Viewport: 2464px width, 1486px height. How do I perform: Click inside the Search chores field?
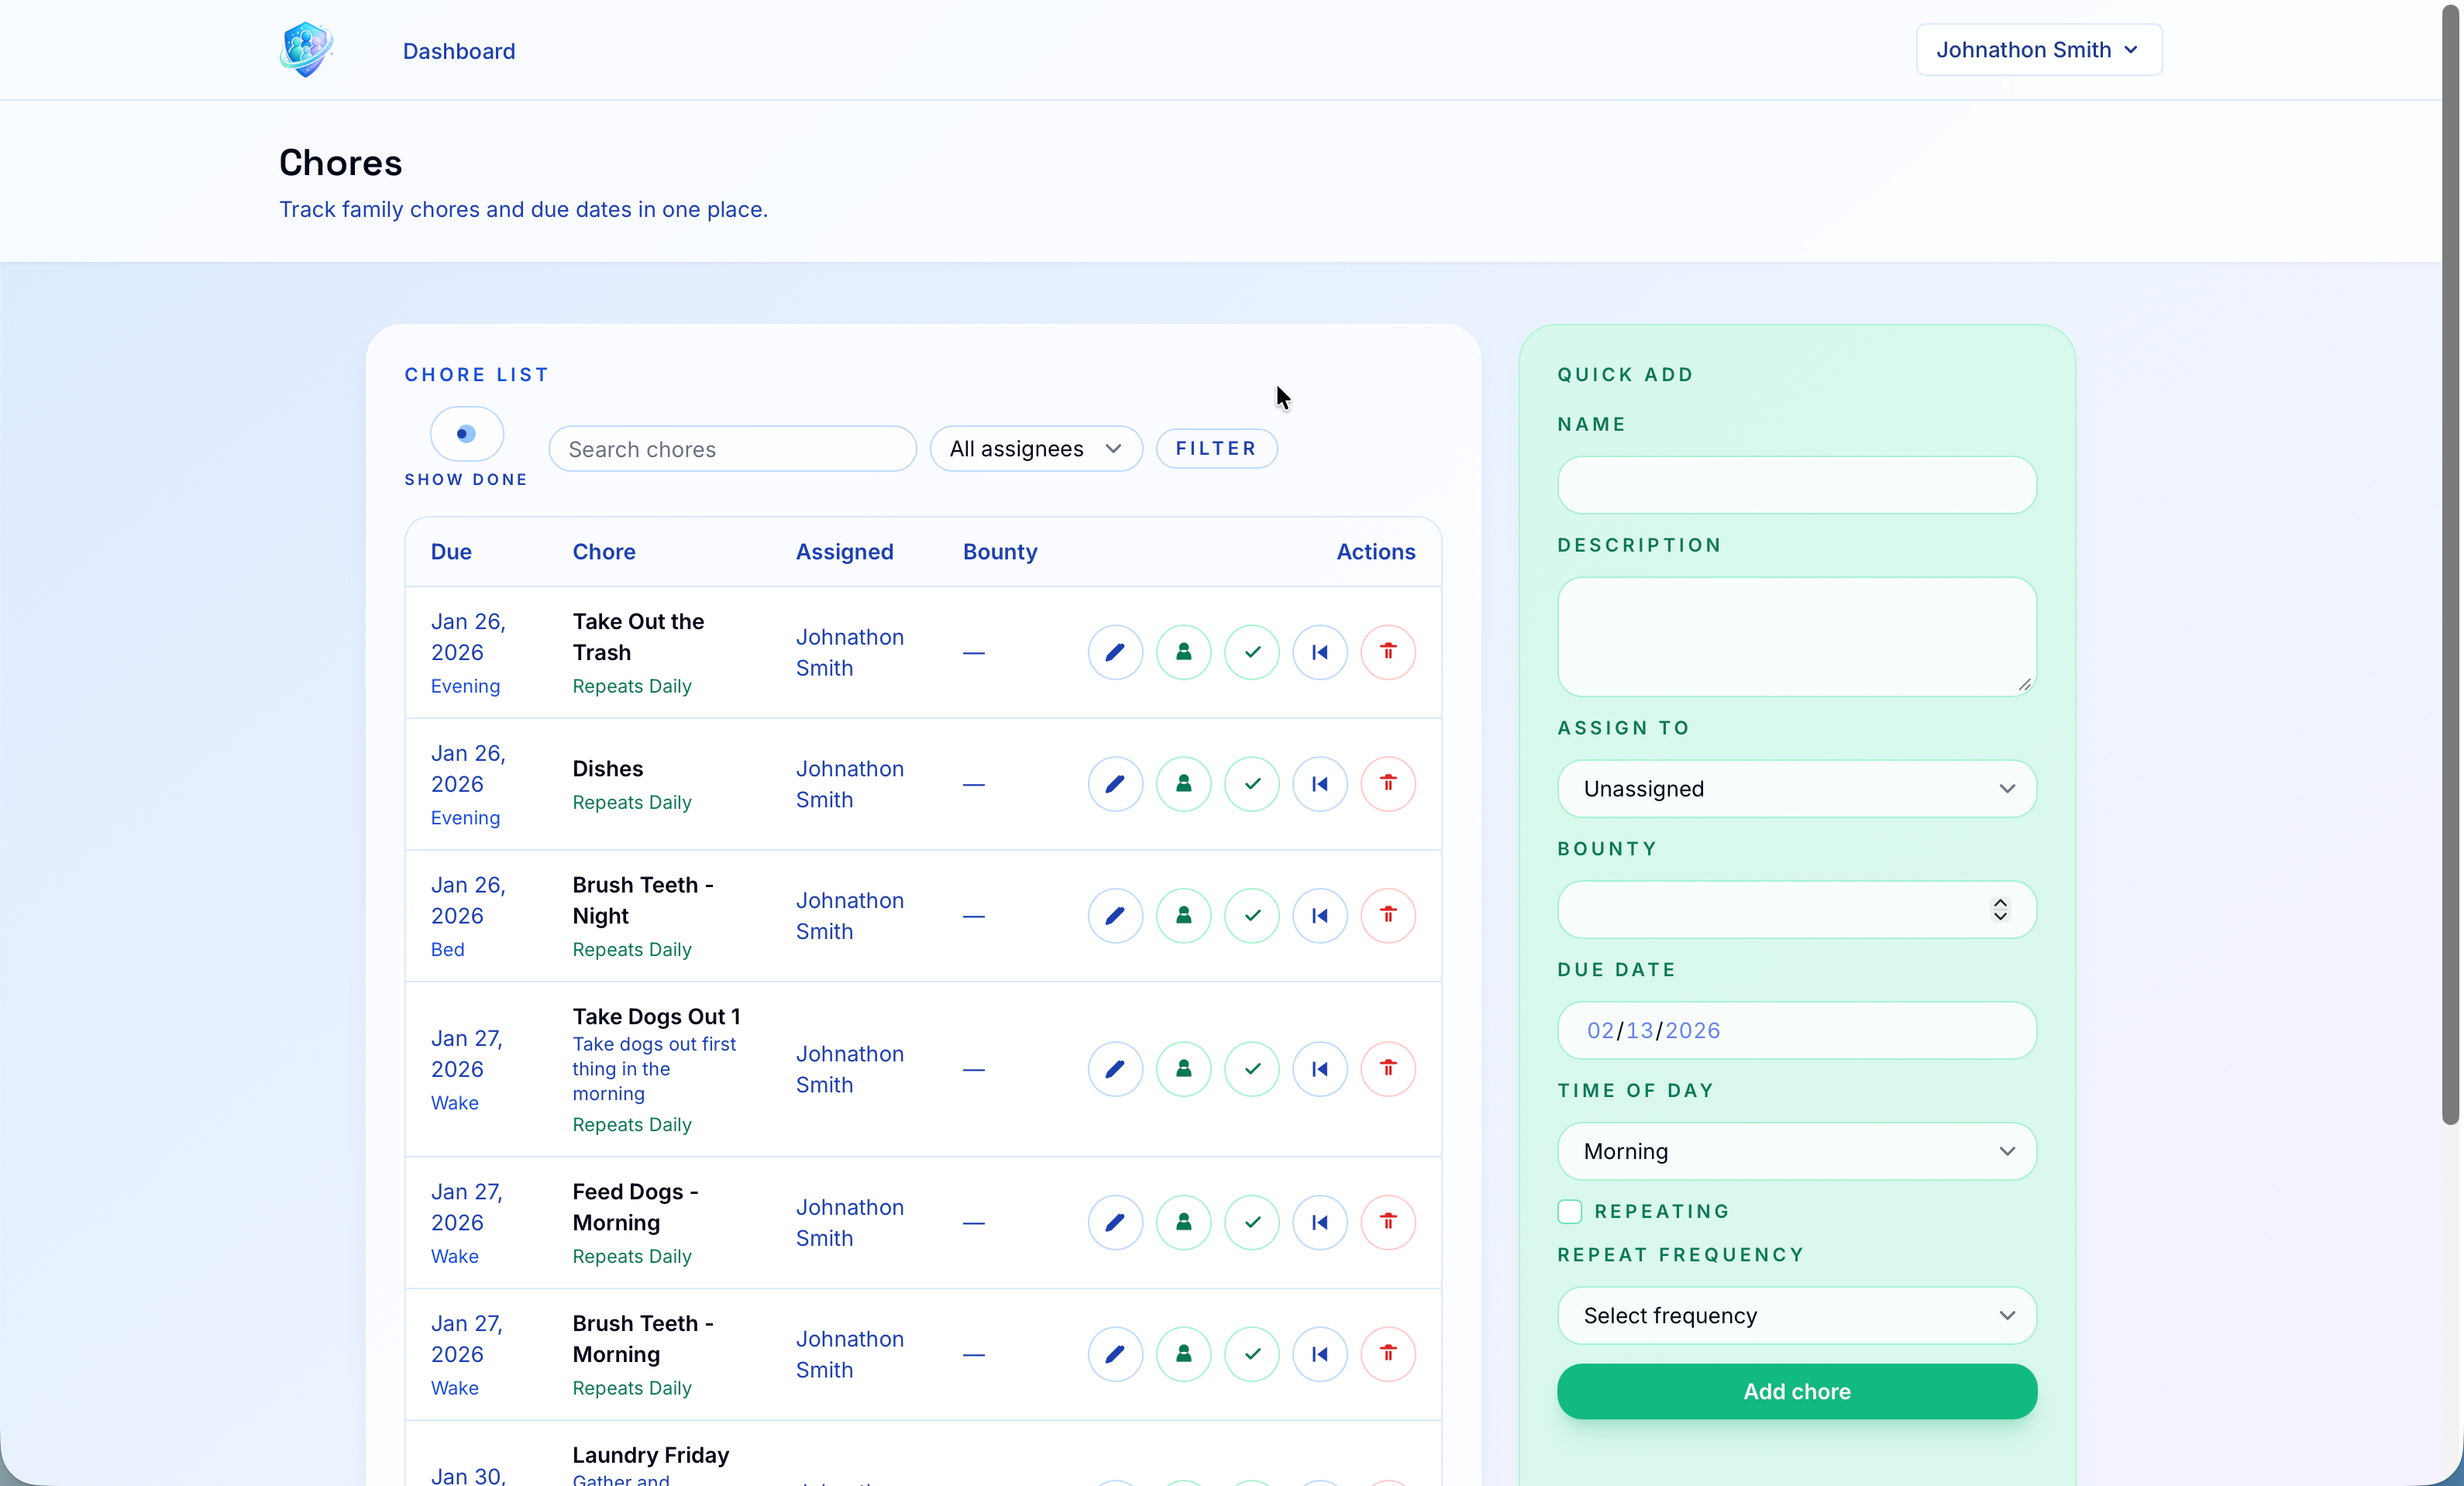click(x=732, y=449)
